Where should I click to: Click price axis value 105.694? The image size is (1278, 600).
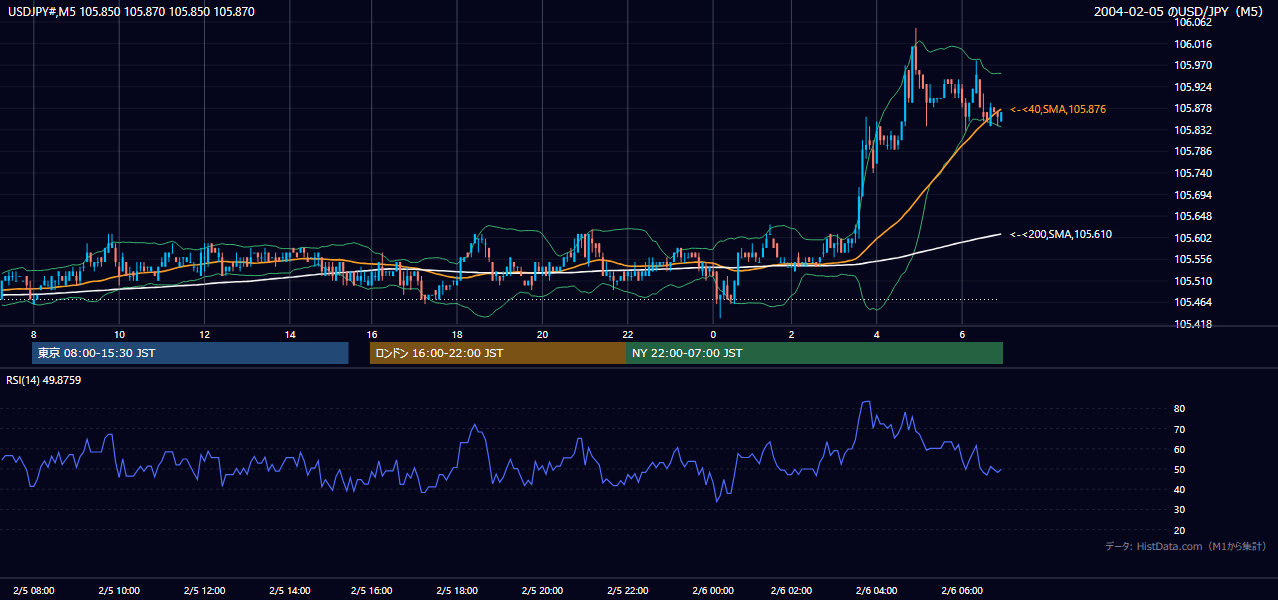(1194, 195)
